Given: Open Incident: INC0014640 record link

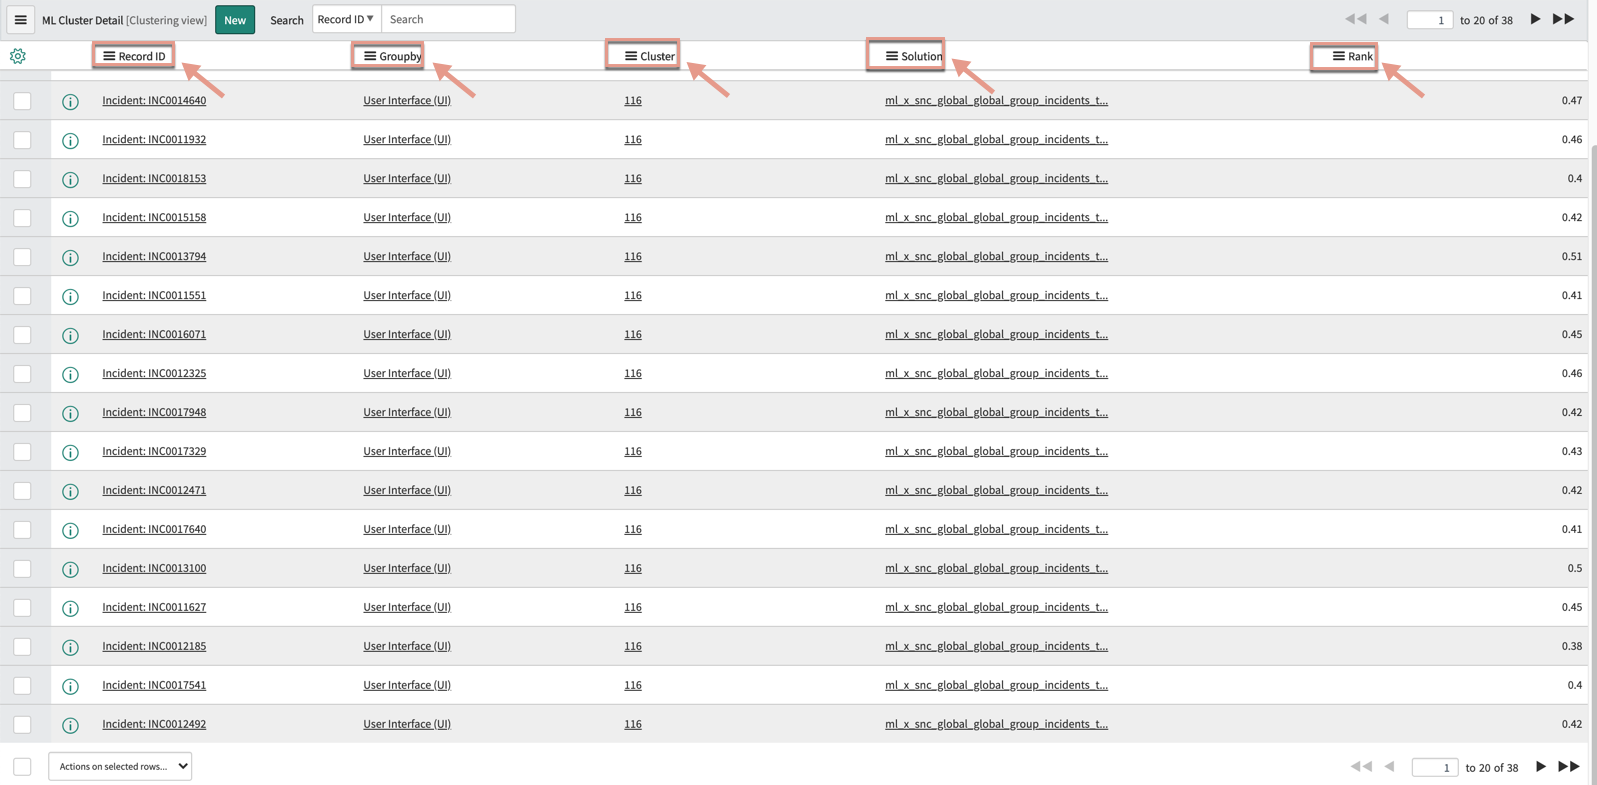Looking at the screenshot, I should pyautogui.click(x=154, y=100).
